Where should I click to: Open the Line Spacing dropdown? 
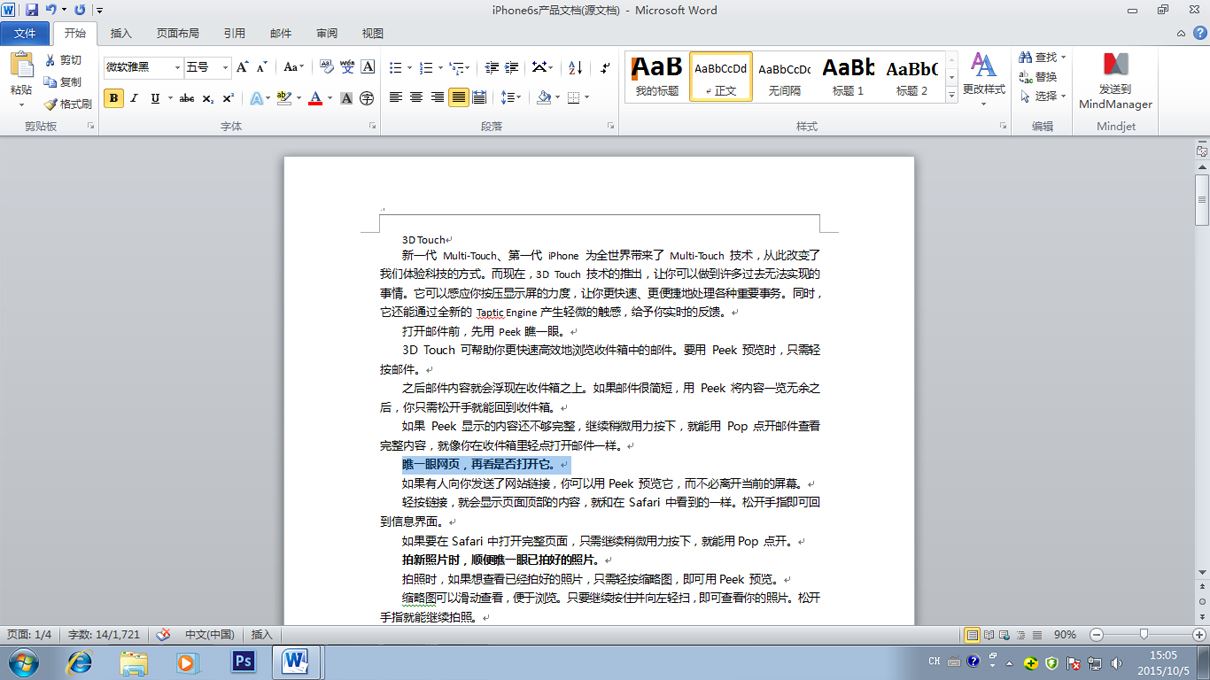[x=510, y=98]
